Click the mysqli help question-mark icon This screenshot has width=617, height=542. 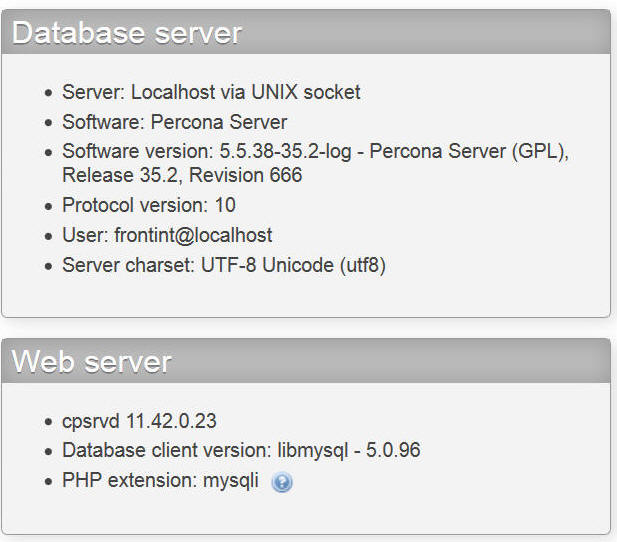pyautogui.click(x=282, y=482)
